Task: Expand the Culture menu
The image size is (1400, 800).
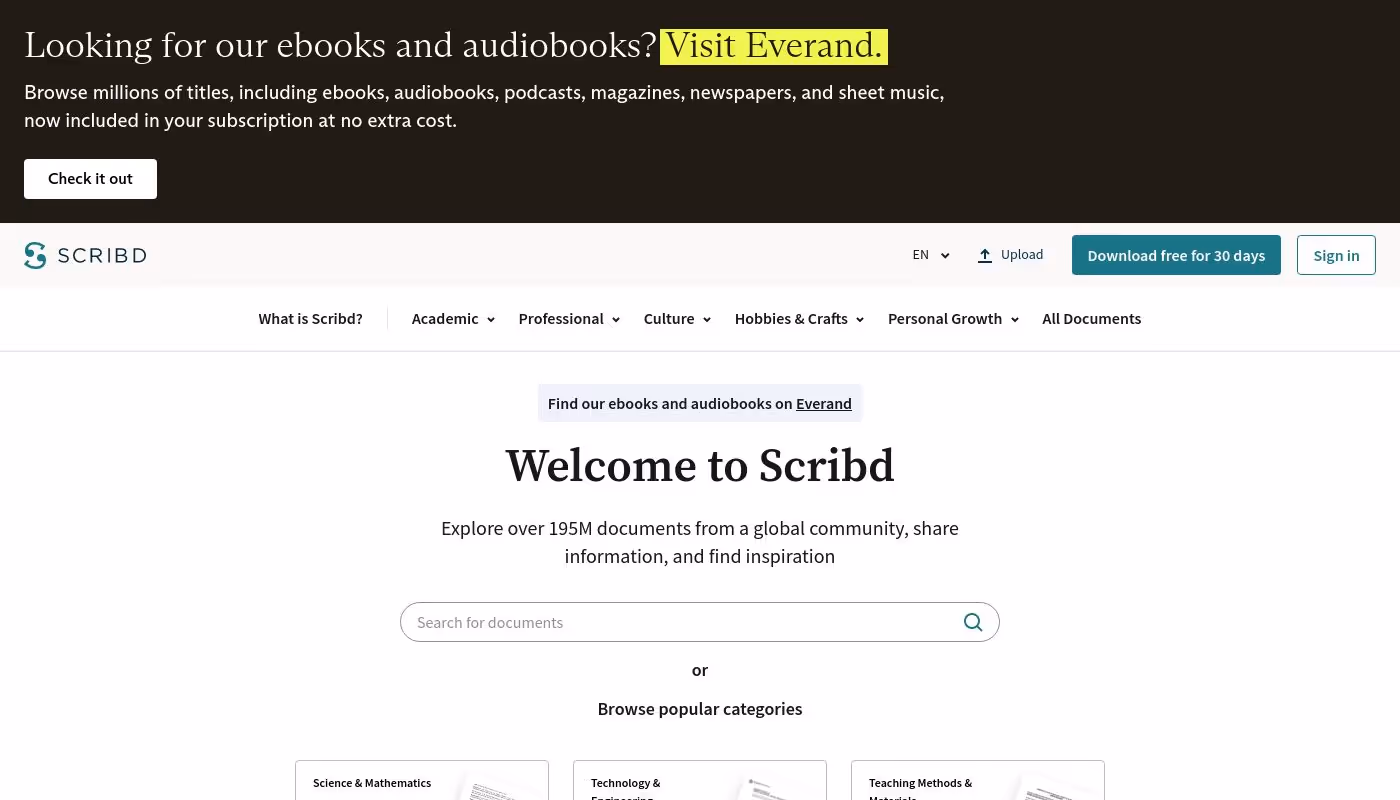Action: [x=677, y=319]
